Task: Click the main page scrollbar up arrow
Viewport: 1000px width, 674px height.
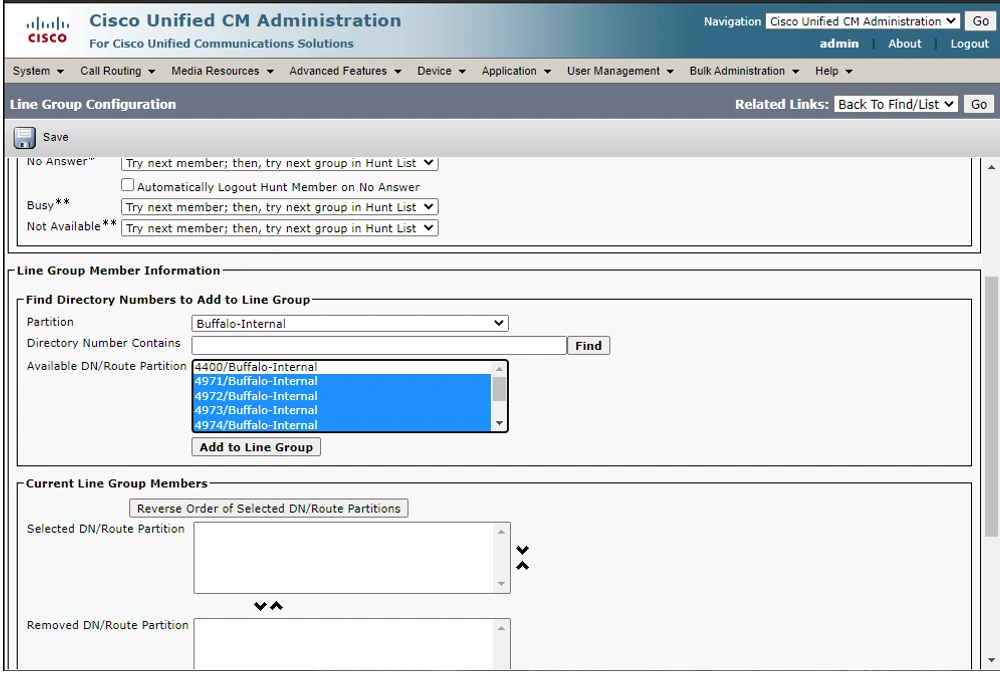Action: [x=991, y=167]
